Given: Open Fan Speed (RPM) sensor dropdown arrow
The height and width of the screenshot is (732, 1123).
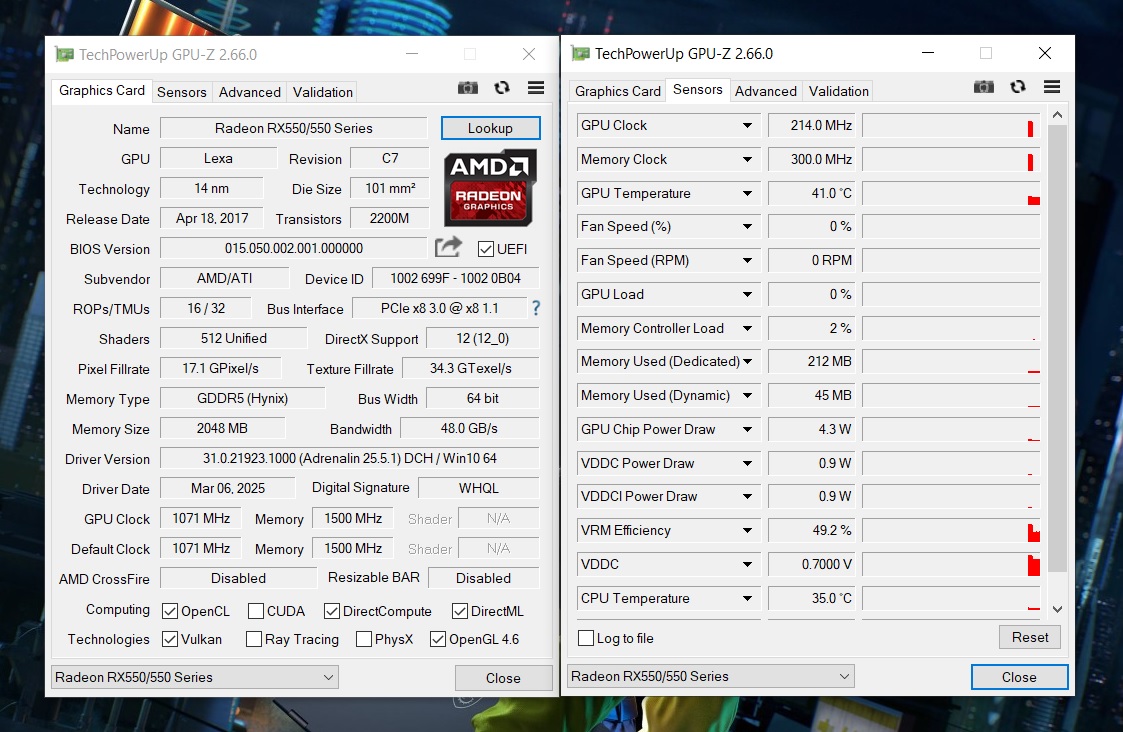Looking at the screenshot, I should (747, 260).
